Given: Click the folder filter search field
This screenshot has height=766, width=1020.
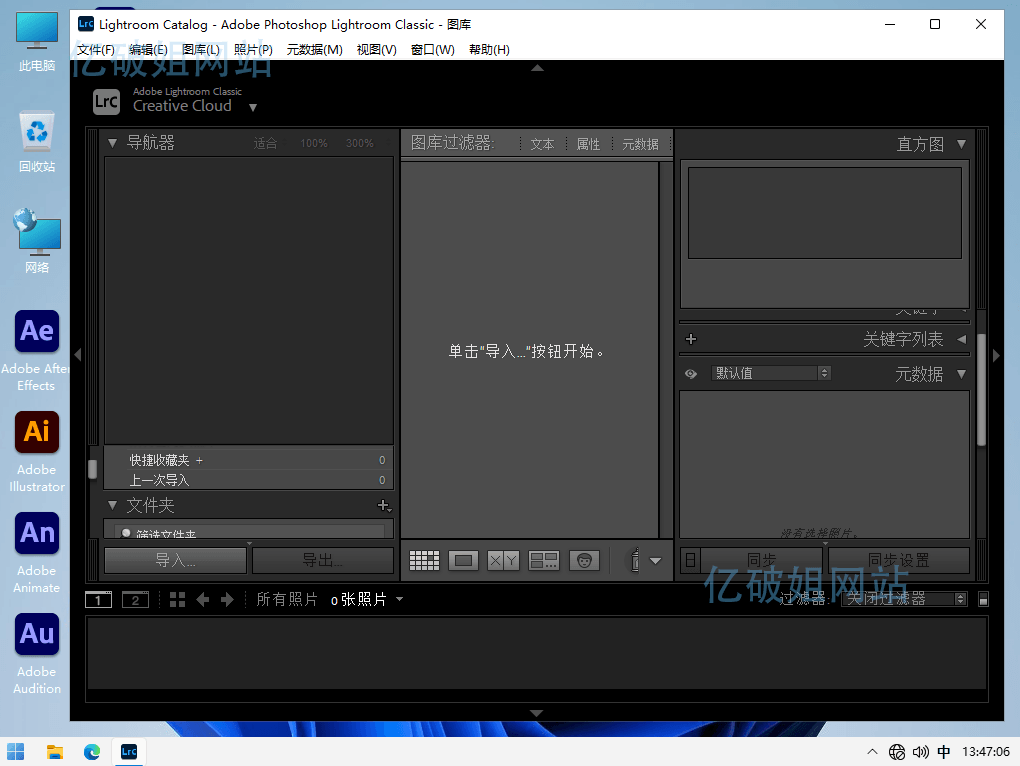Looking at the screenshot, I should click(x=248, y=532).
